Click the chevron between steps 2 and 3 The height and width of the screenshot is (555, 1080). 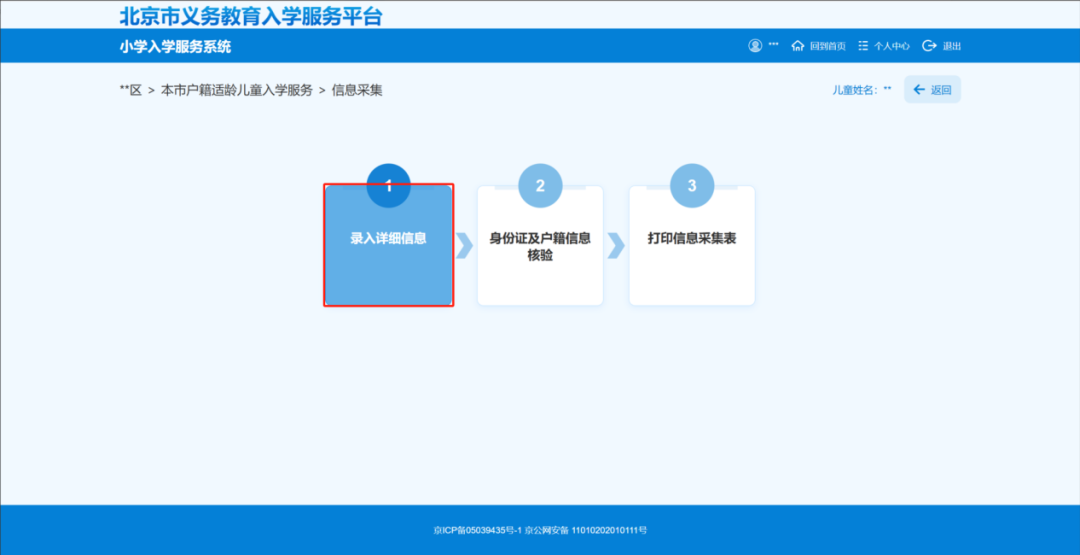(x=616, y=245)
